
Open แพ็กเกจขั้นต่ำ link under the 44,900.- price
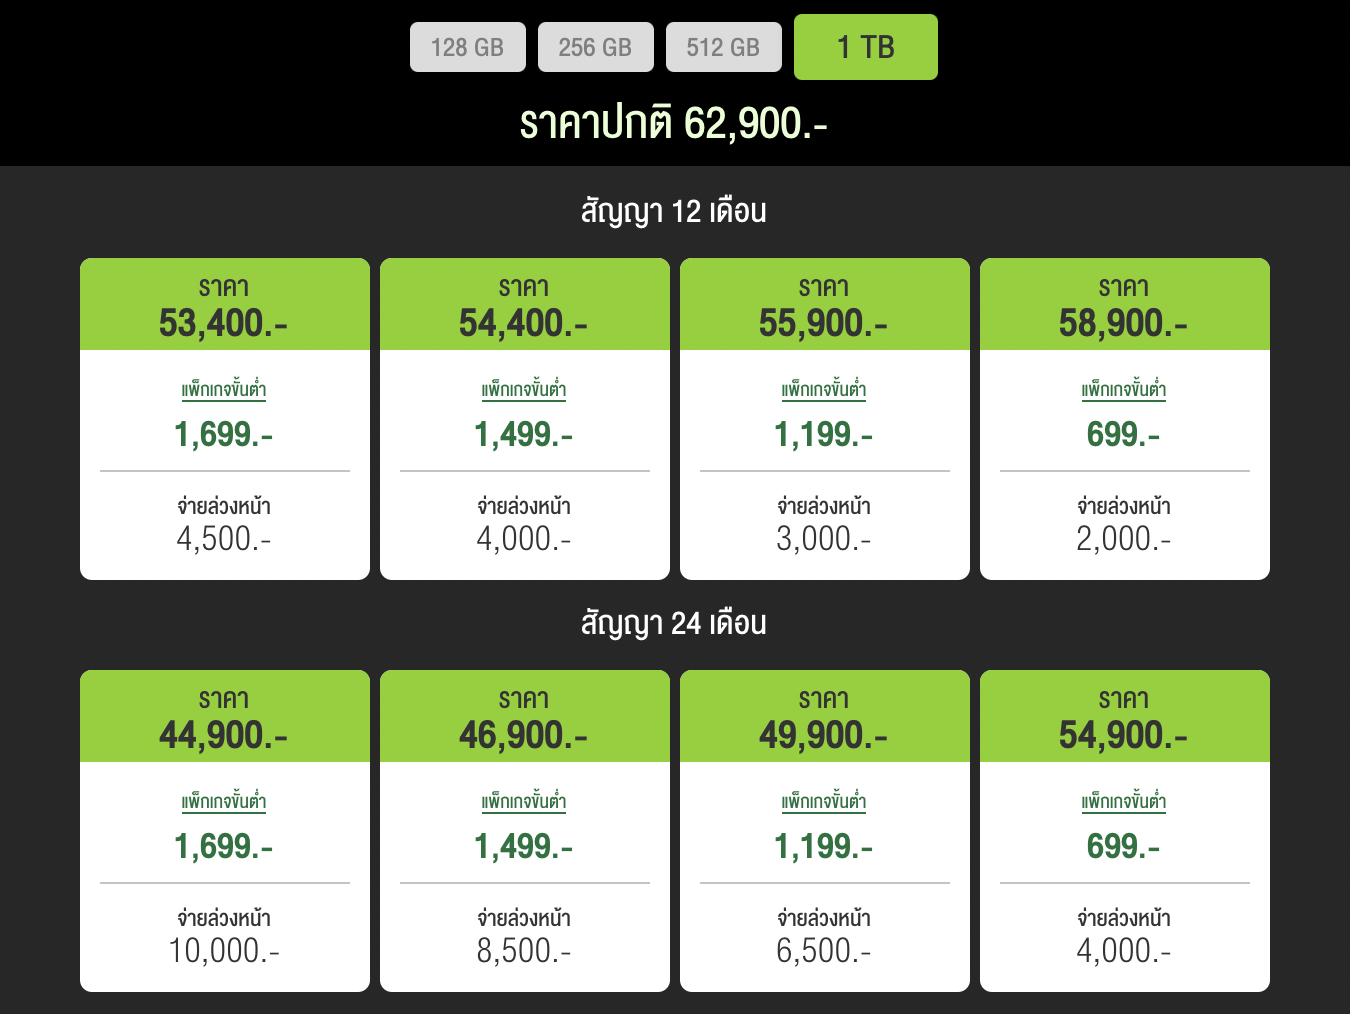pyautogui.click(x=224, y=802)
